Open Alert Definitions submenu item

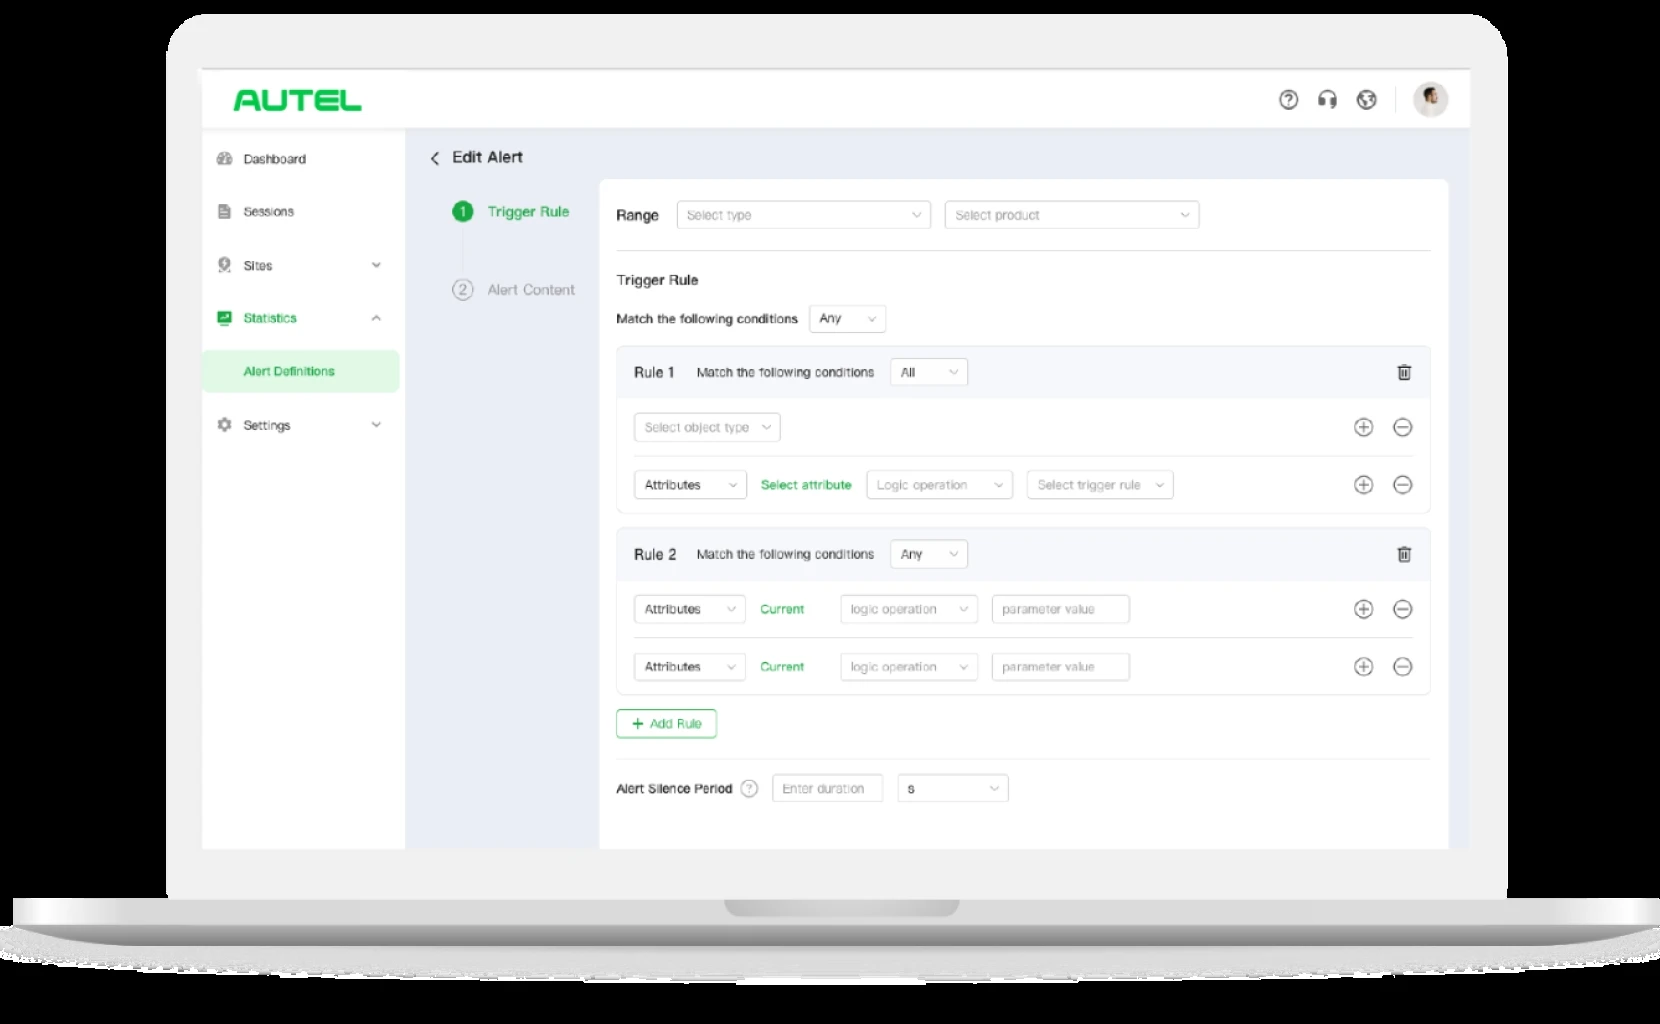click(300, 371)
